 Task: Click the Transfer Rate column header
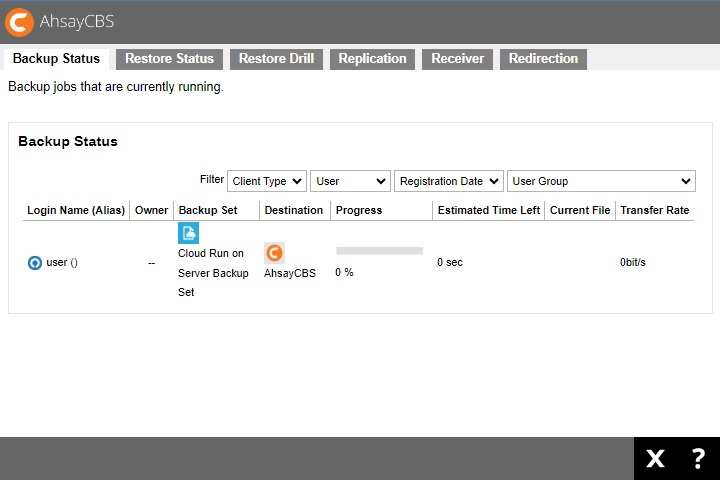(654, 210)
